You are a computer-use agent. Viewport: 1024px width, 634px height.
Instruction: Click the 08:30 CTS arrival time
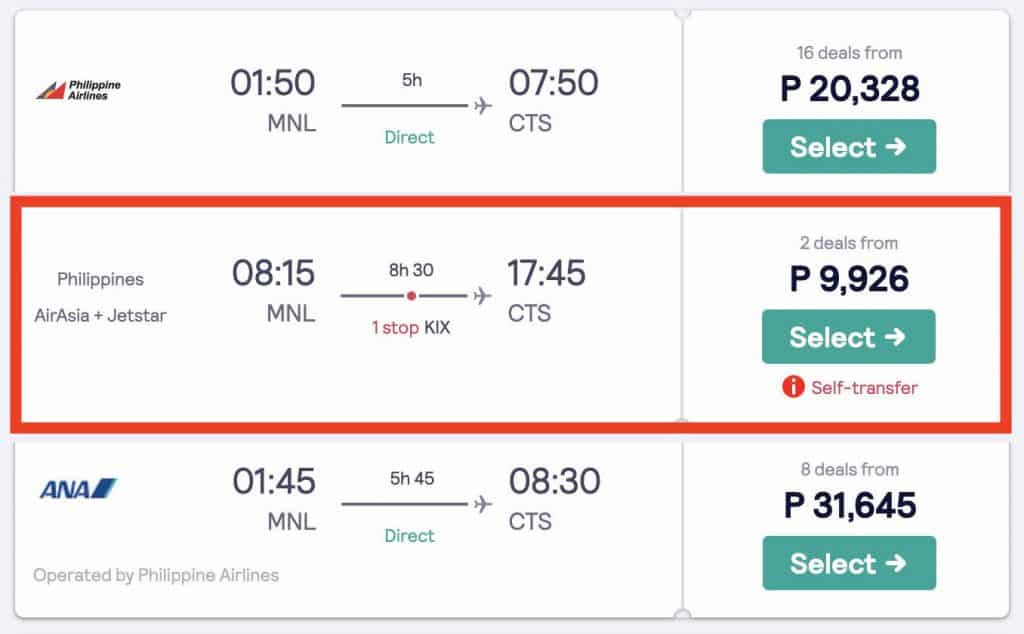tap(554, 481)
